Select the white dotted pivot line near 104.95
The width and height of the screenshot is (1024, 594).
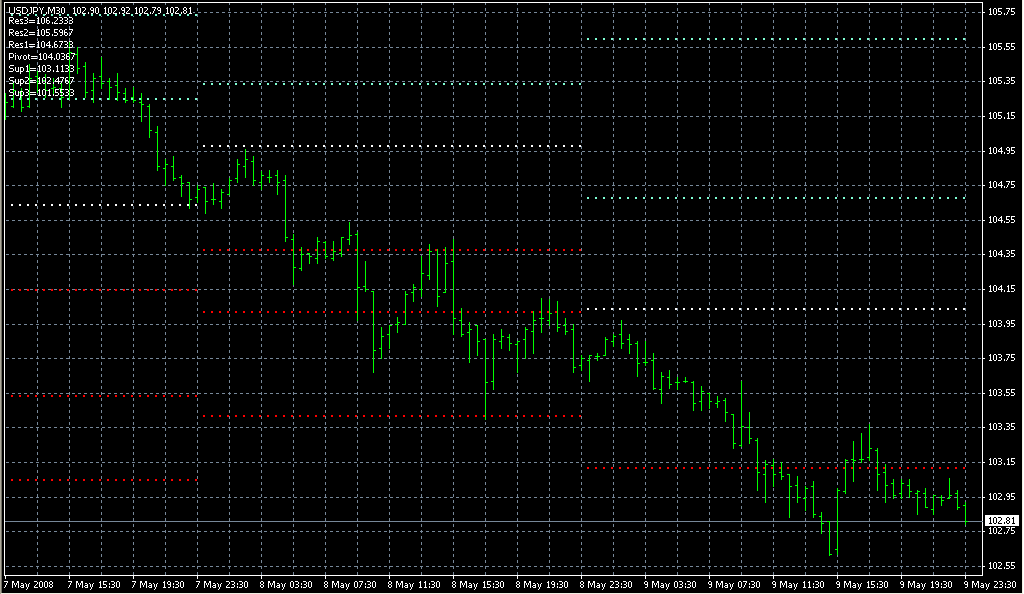click(390, 147)
